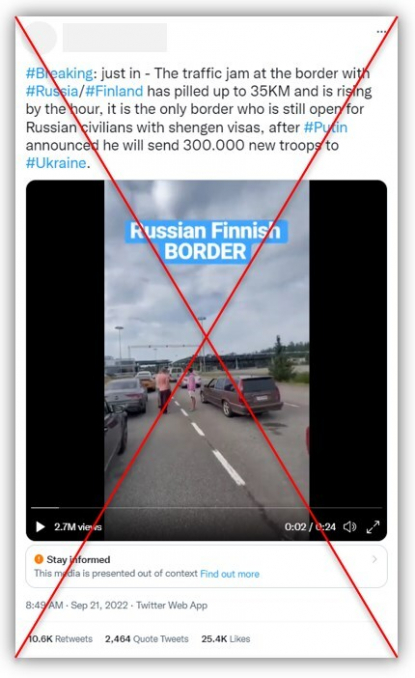The width and height of the screenshot is (415, 678).
Task: Expand video to fullscreen
Action: coord(373,527)
